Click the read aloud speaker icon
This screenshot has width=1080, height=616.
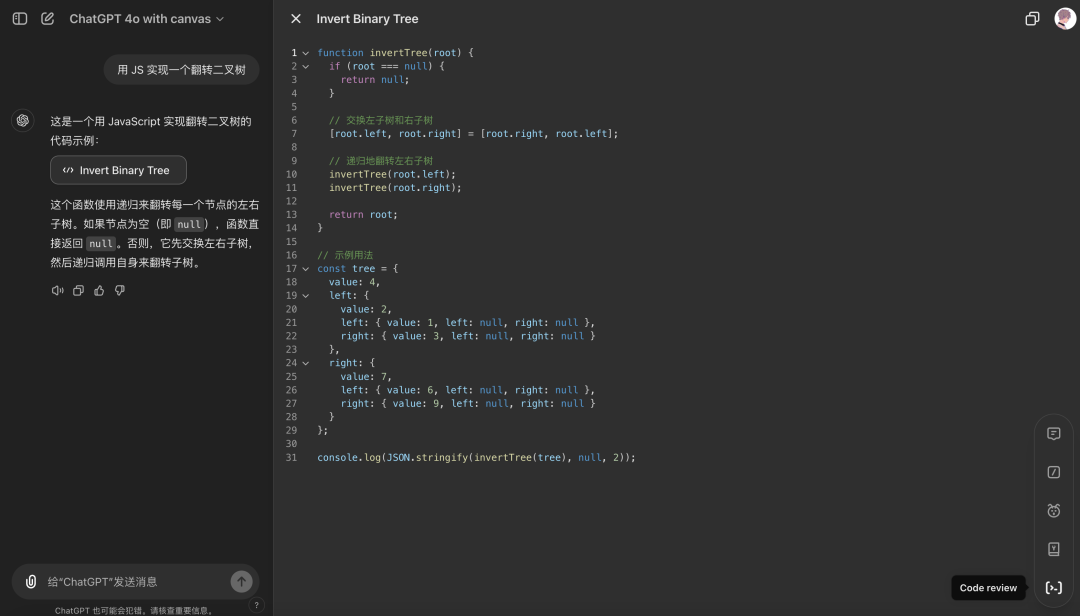coord(57,291)
